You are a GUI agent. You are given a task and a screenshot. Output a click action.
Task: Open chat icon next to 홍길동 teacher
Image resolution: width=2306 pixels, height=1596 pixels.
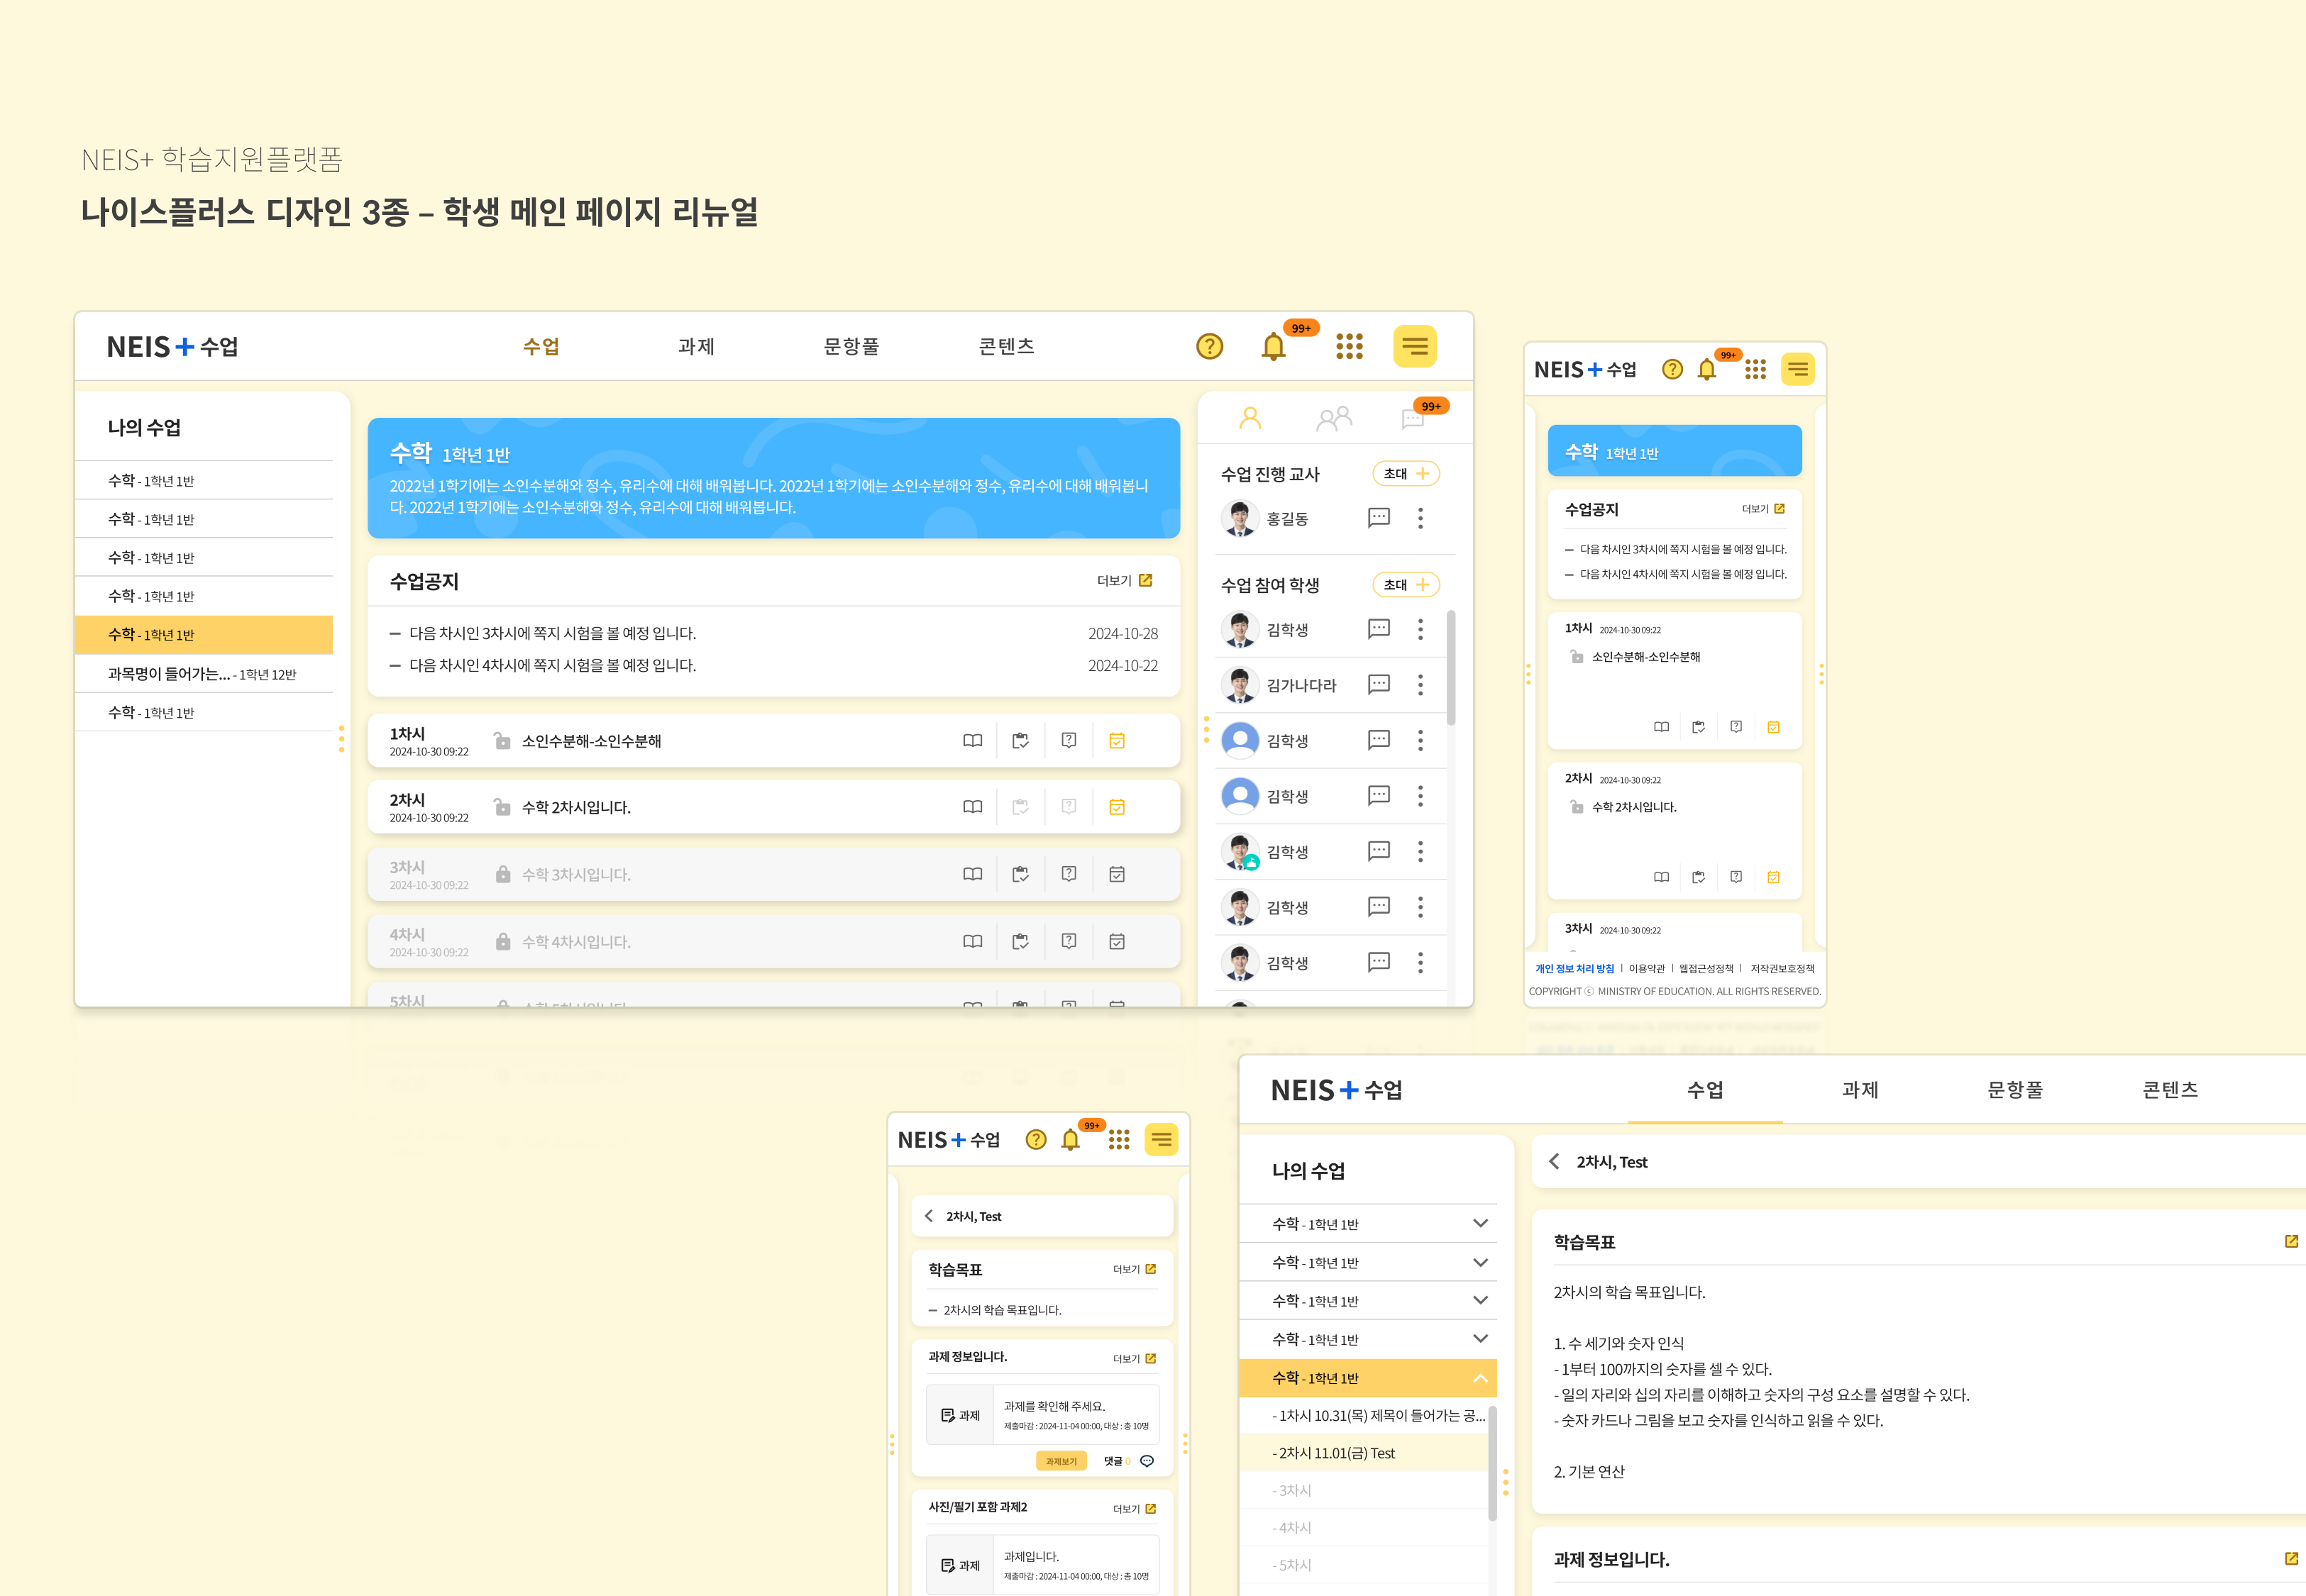[1378, 518]
